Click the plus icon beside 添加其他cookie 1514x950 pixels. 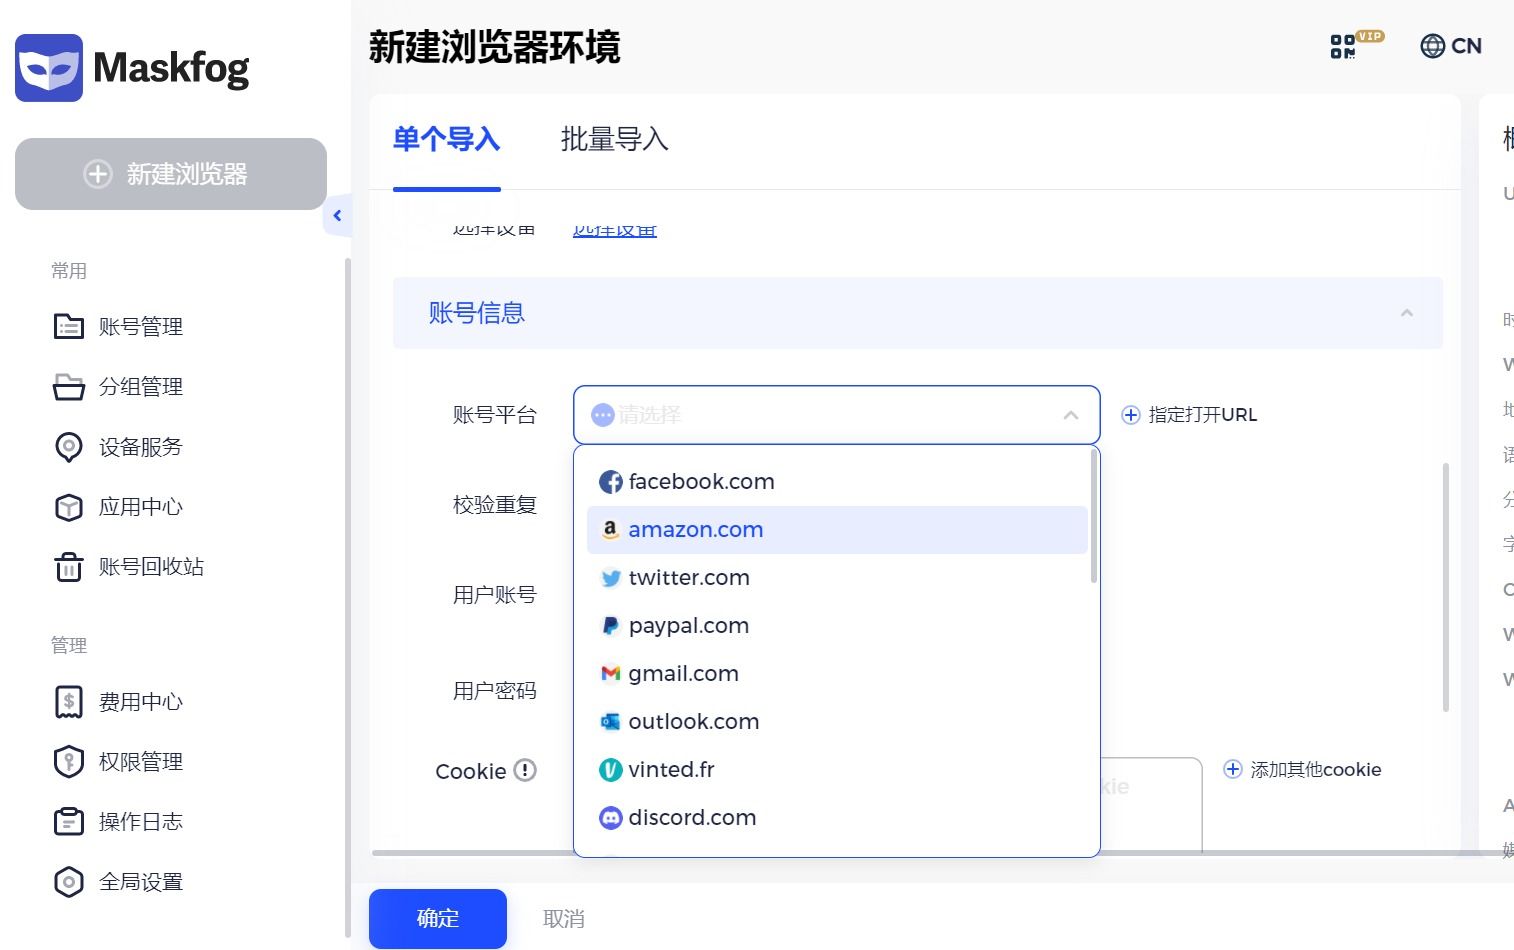[1233, 770]
